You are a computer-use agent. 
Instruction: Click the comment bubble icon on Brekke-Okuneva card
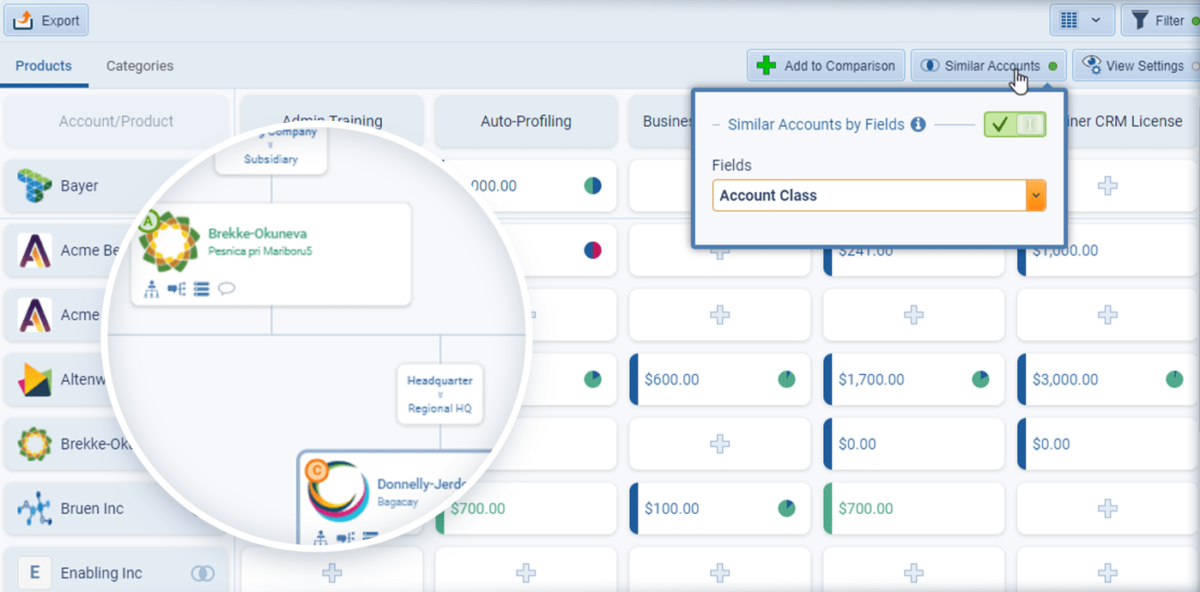pyautogui.click(x=226, y=288)
